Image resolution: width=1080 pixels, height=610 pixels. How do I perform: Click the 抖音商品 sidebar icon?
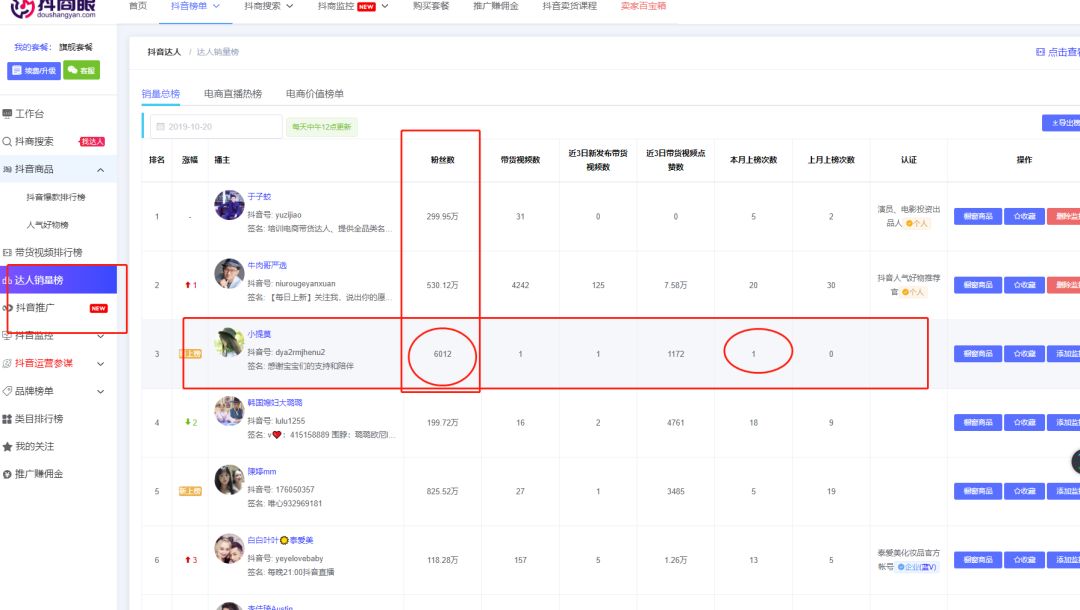point(7,169)
